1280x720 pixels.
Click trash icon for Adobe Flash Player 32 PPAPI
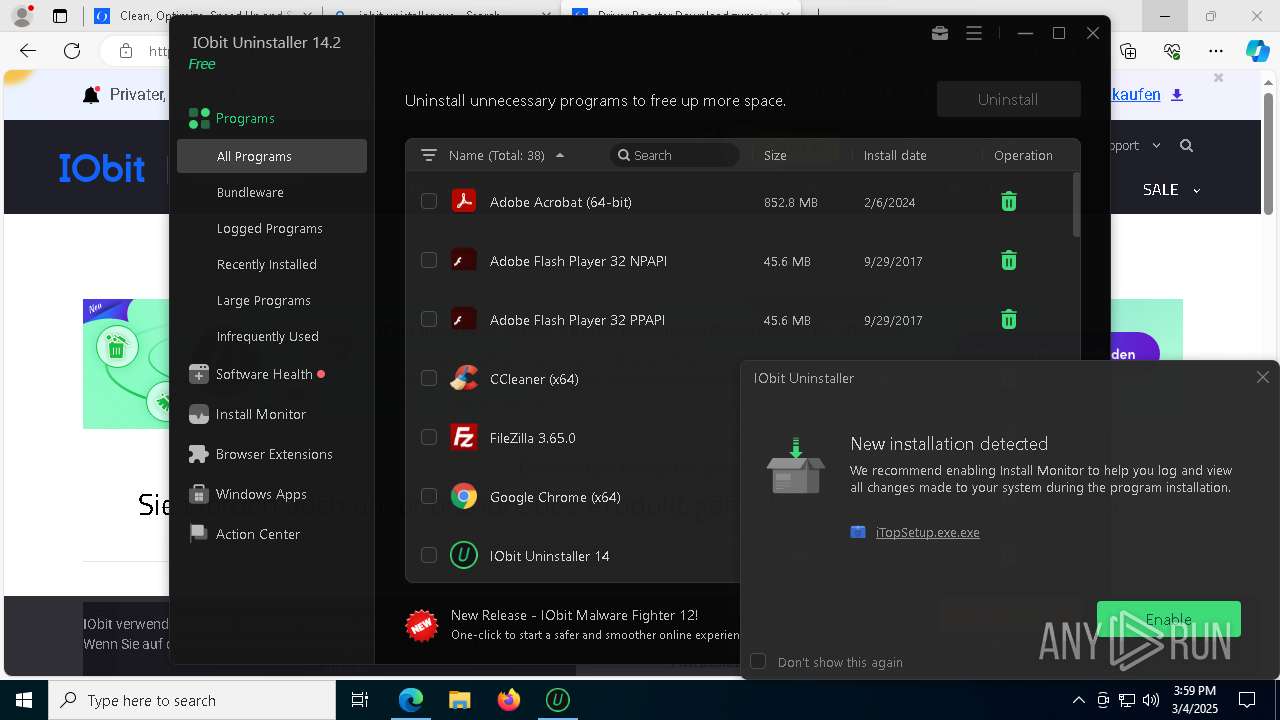click(x=1009, y=320)
